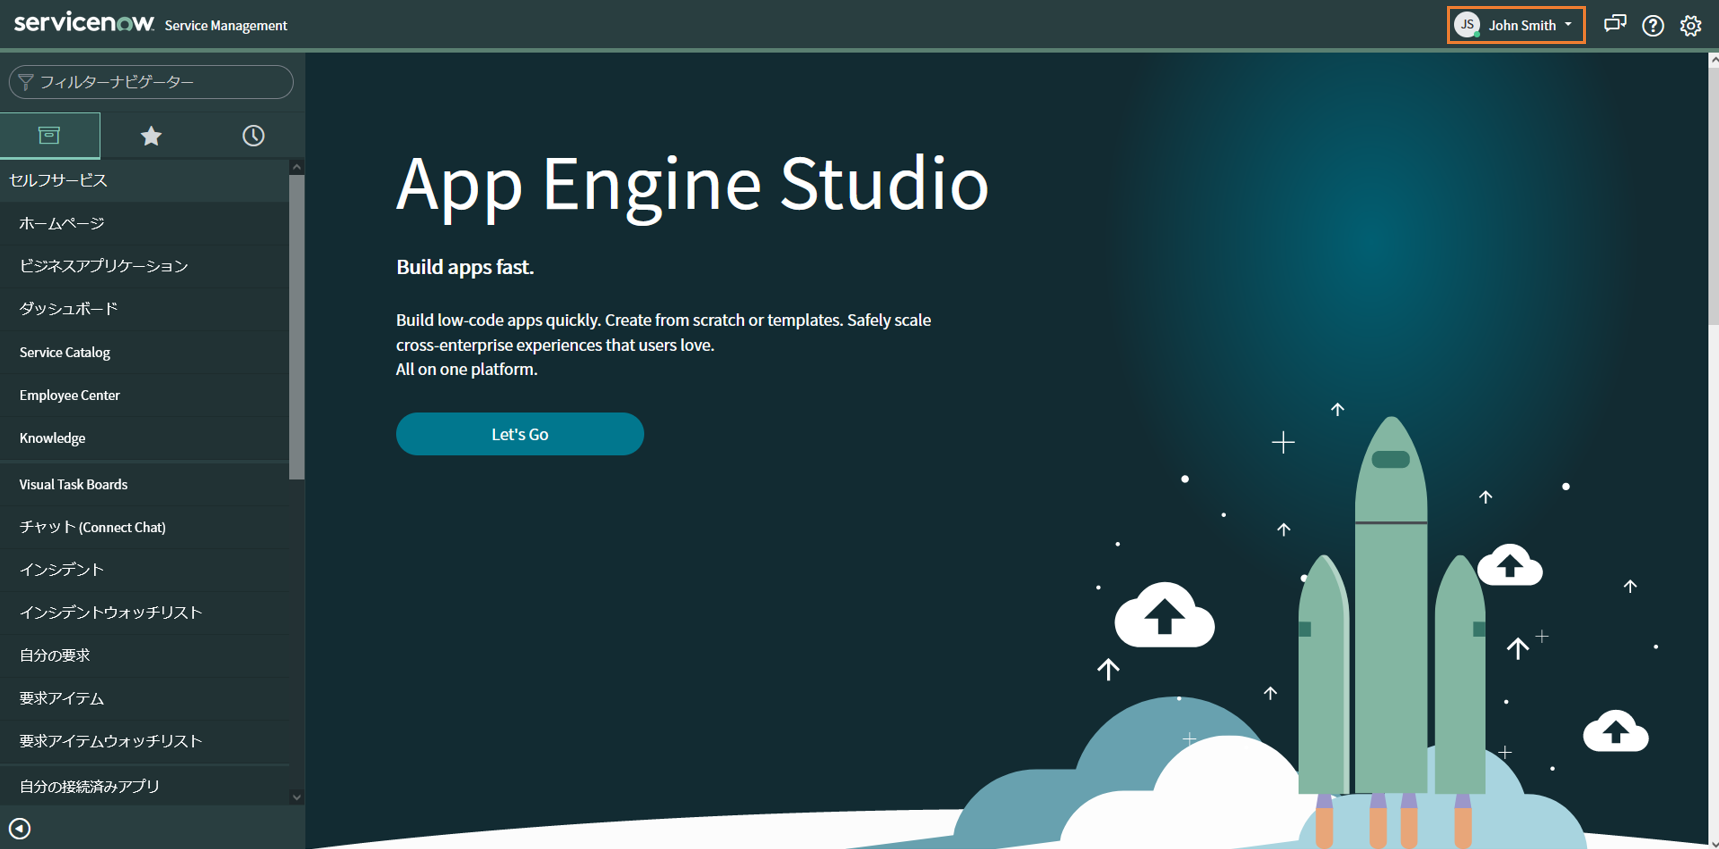Open 自分の要求 module

click(x=145, y=656)
